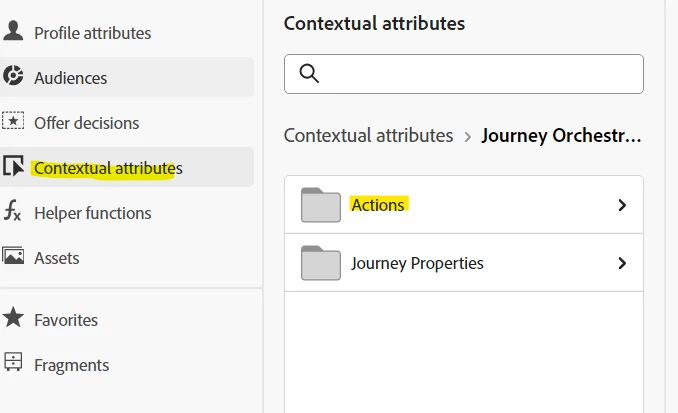Screen dimensions: 678x413
Task: Click the Helper functions fx icon
Action: [13, 212]
